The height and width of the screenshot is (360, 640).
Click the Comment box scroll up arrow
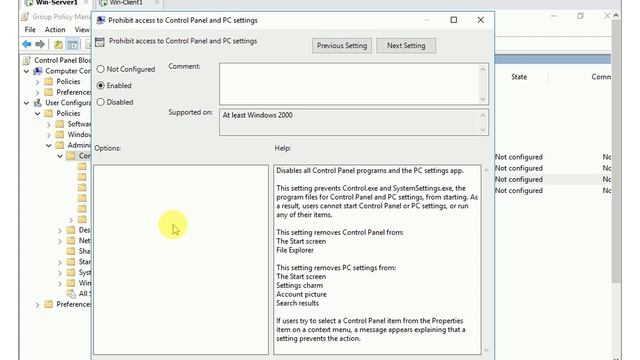(x=483, y=69)
